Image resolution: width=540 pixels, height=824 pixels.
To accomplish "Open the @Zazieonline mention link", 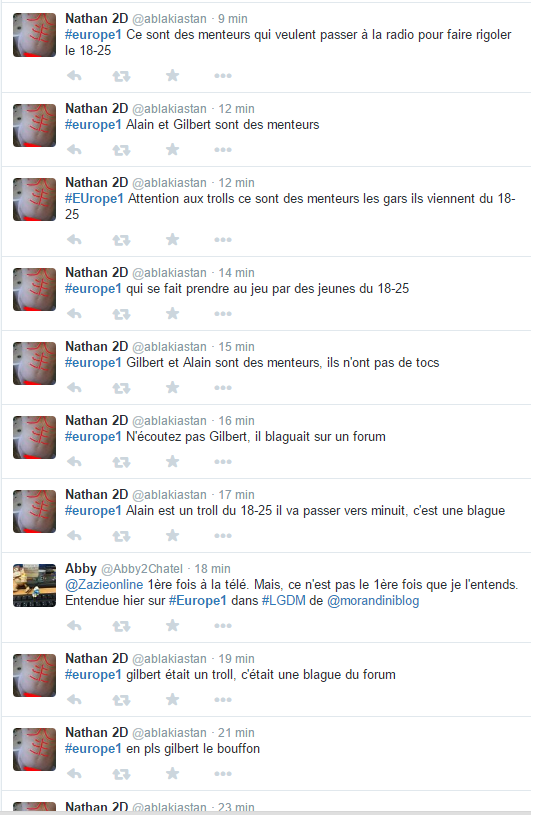I will coord(104,585).
